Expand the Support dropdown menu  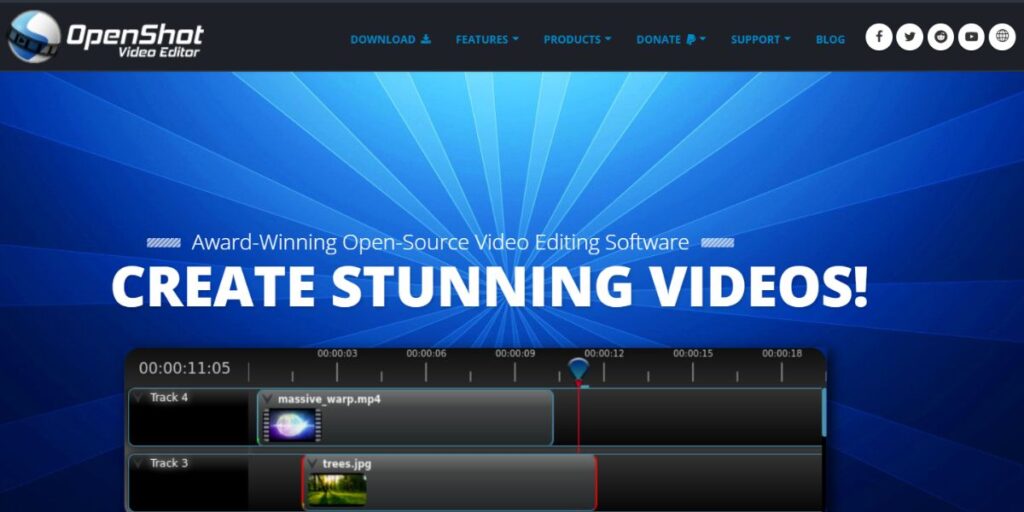pos(760,39)
